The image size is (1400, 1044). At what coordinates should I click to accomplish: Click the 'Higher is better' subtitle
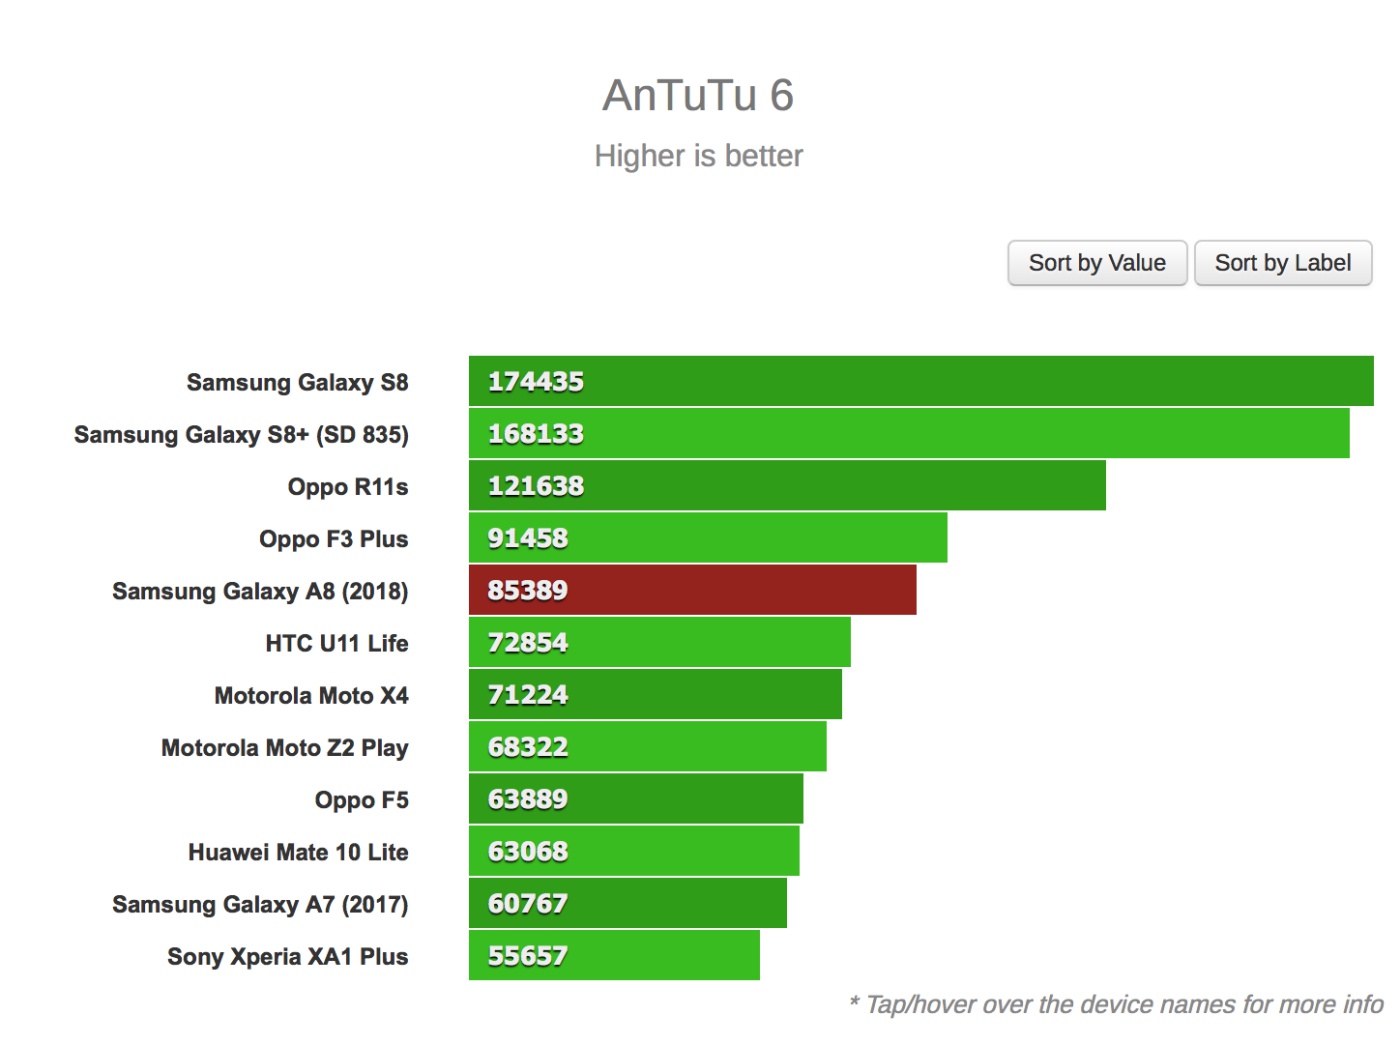click(x=698, y=156)
